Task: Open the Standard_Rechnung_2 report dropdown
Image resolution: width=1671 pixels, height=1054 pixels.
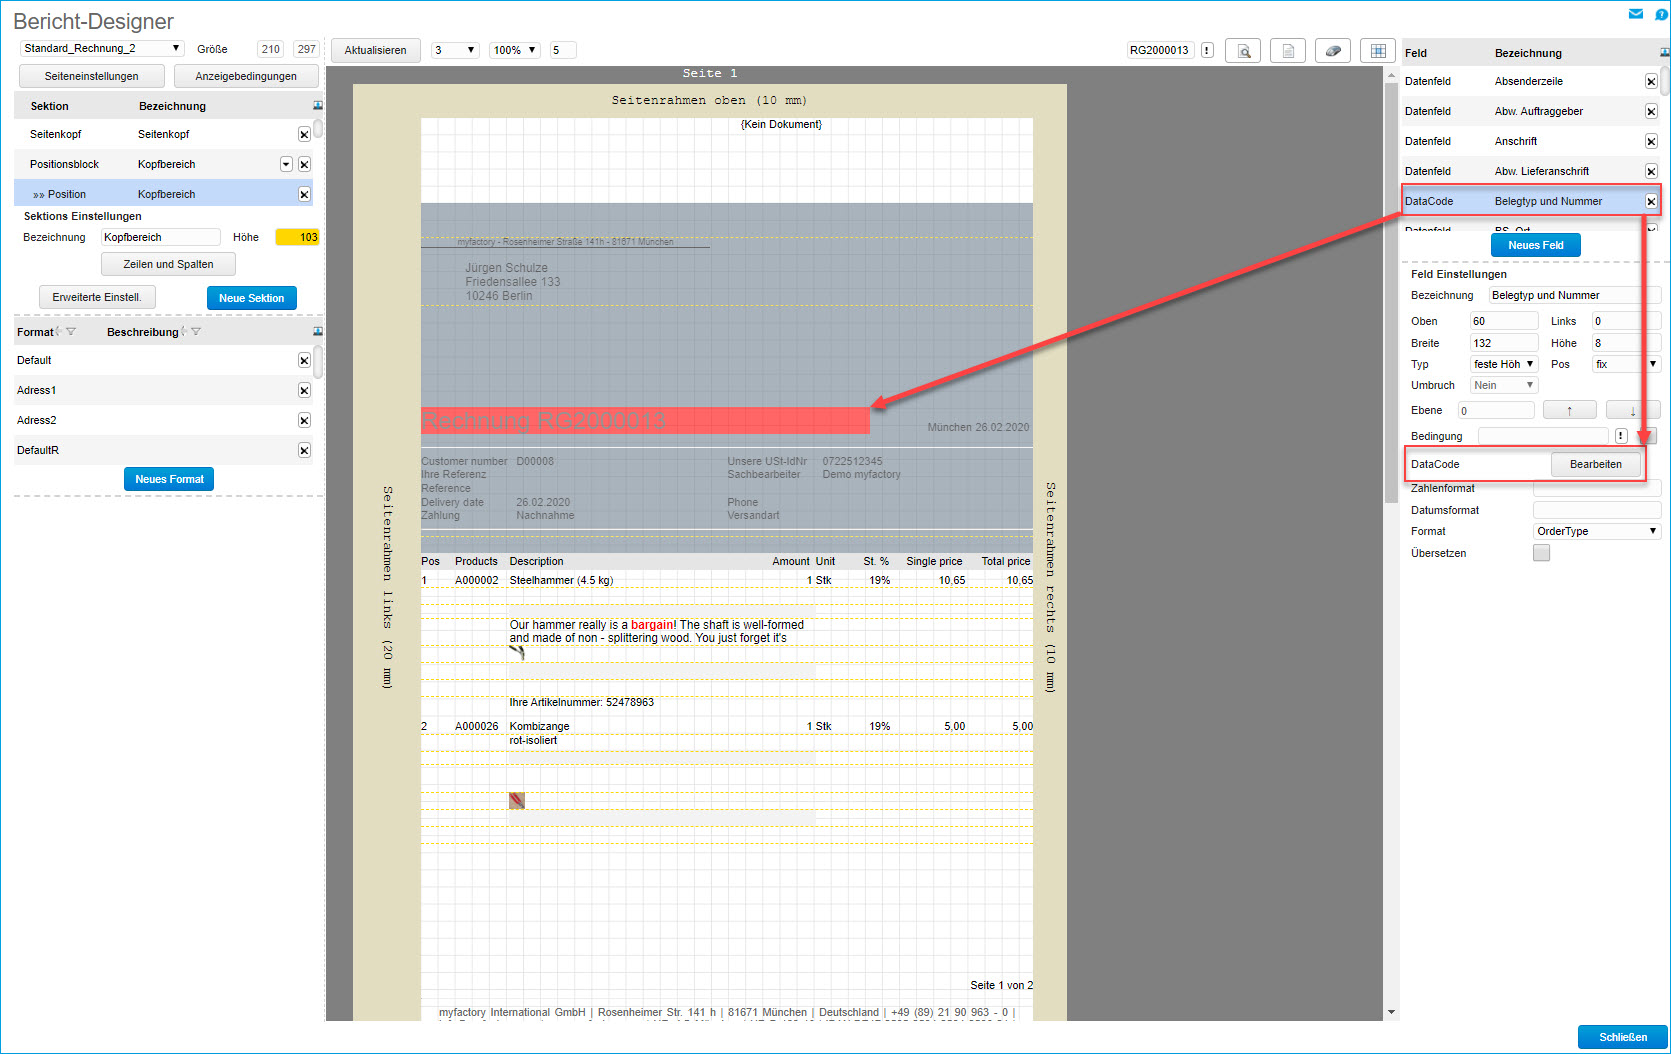Action: [x=101, y=48]
